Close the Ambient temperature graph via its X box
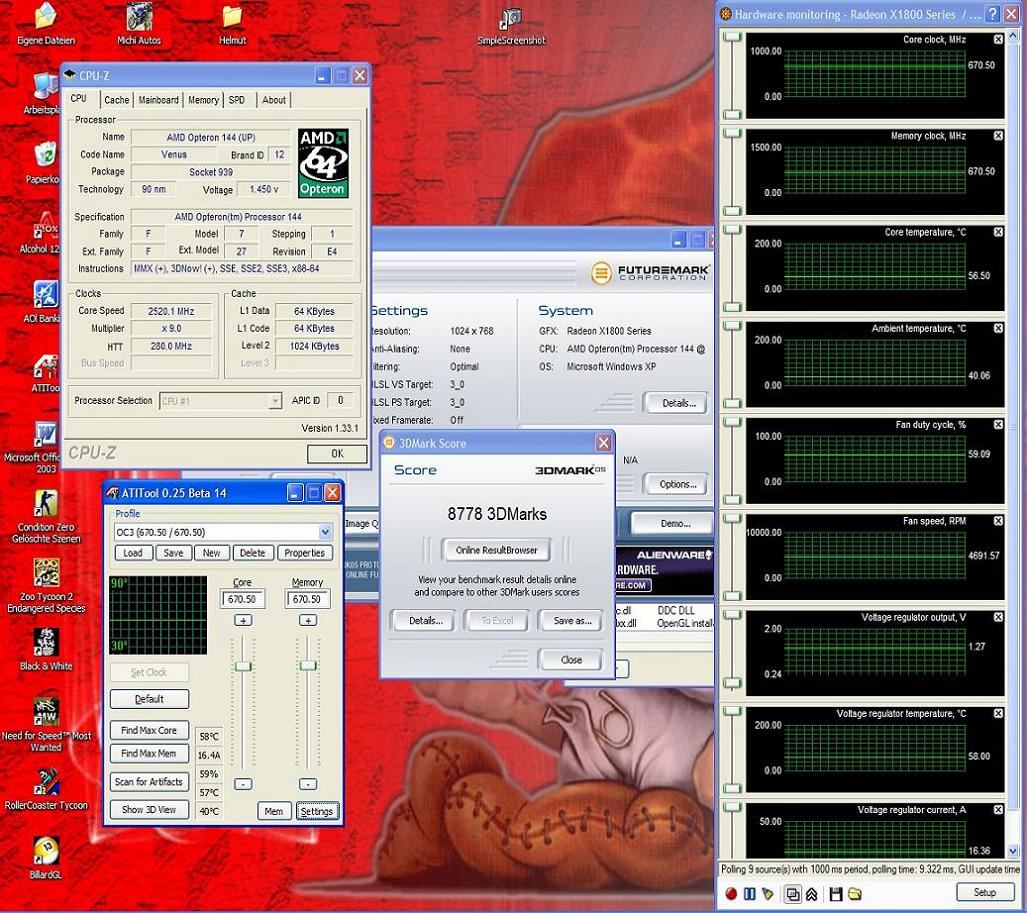Image resolution: width=1027 pixels, height=913 pixels. tap(998, 328)
